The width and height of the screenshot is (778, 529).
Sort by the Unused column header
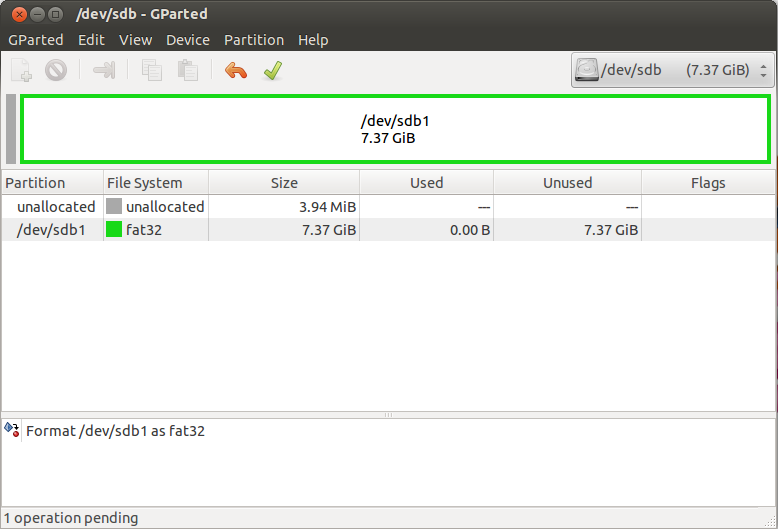click(567, 183)
